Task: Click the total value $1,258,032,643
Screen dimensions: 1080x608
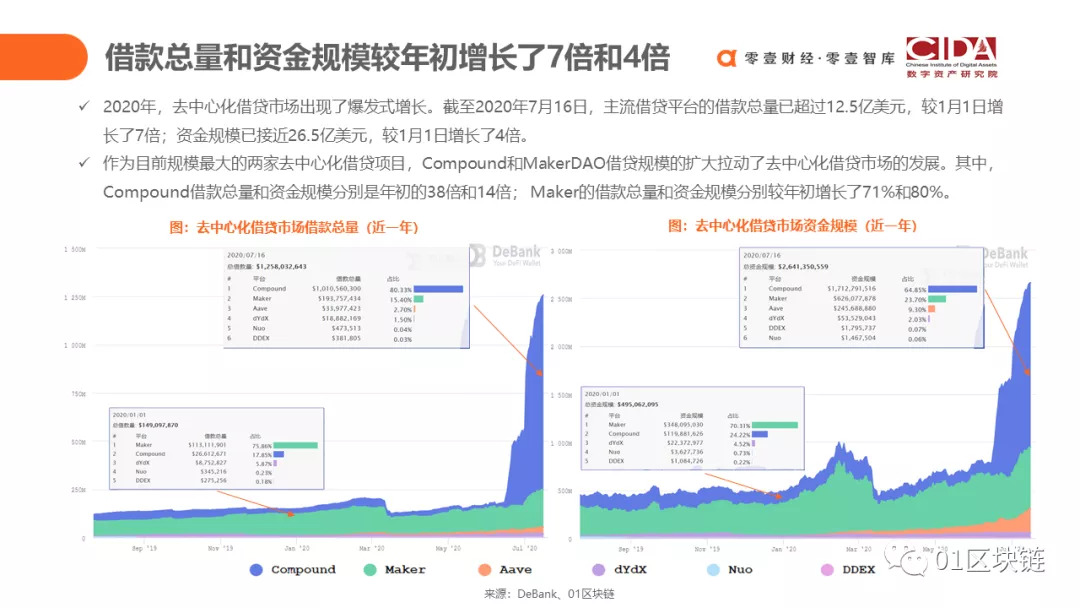Action: (281, 266)
